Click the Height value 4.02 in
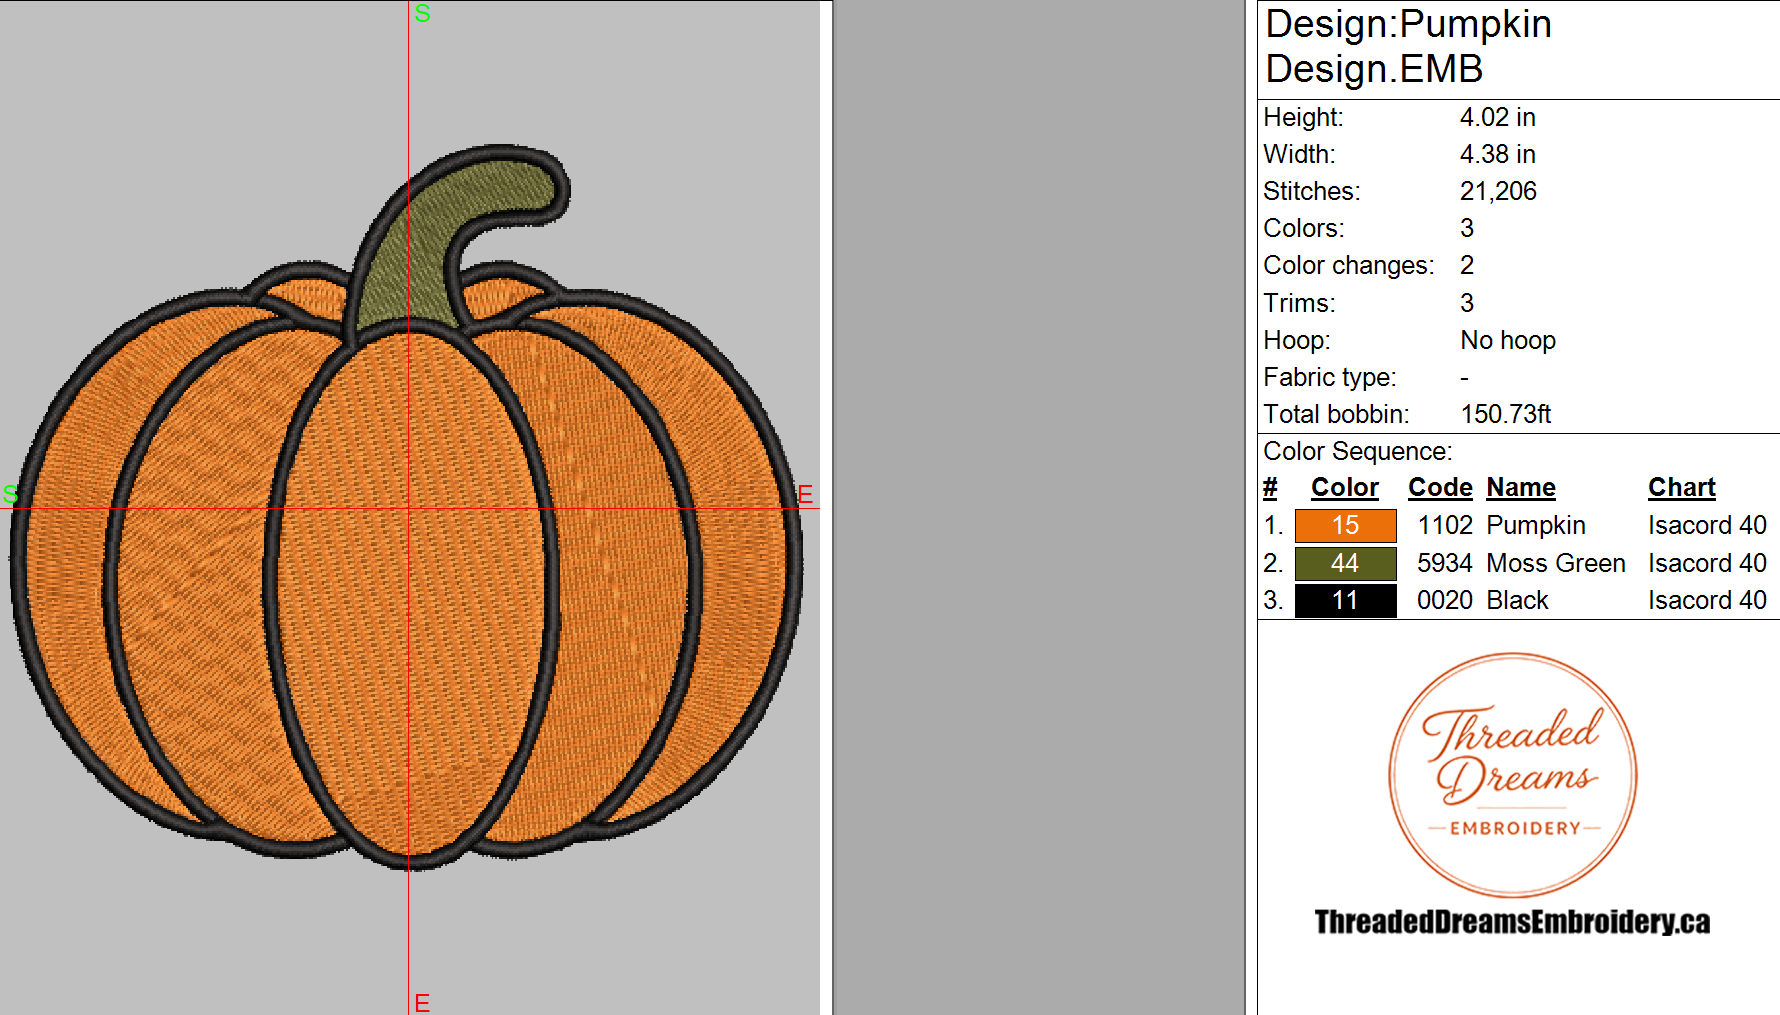The image size is (1780, 1015). point(1497,117)
